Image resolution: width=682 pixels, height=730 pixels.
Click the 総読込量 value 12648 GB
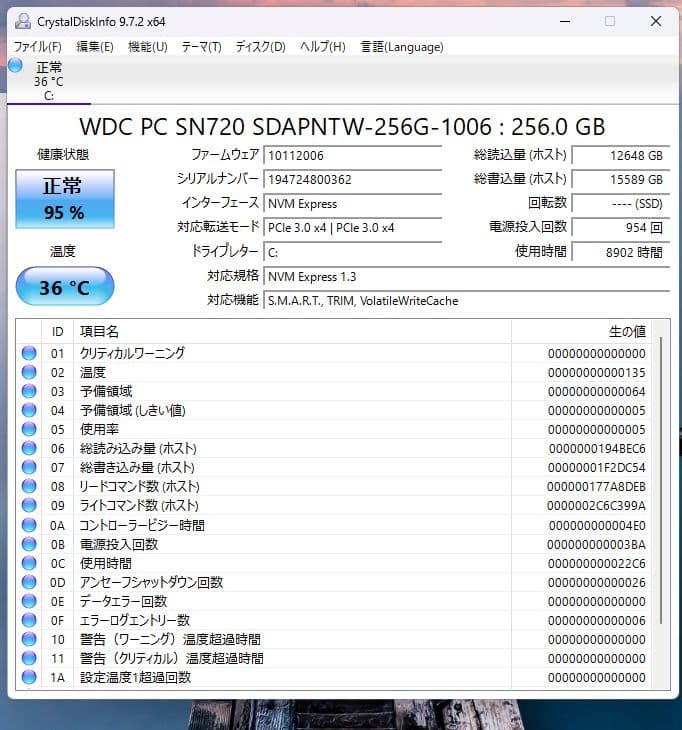click(621, 155)
